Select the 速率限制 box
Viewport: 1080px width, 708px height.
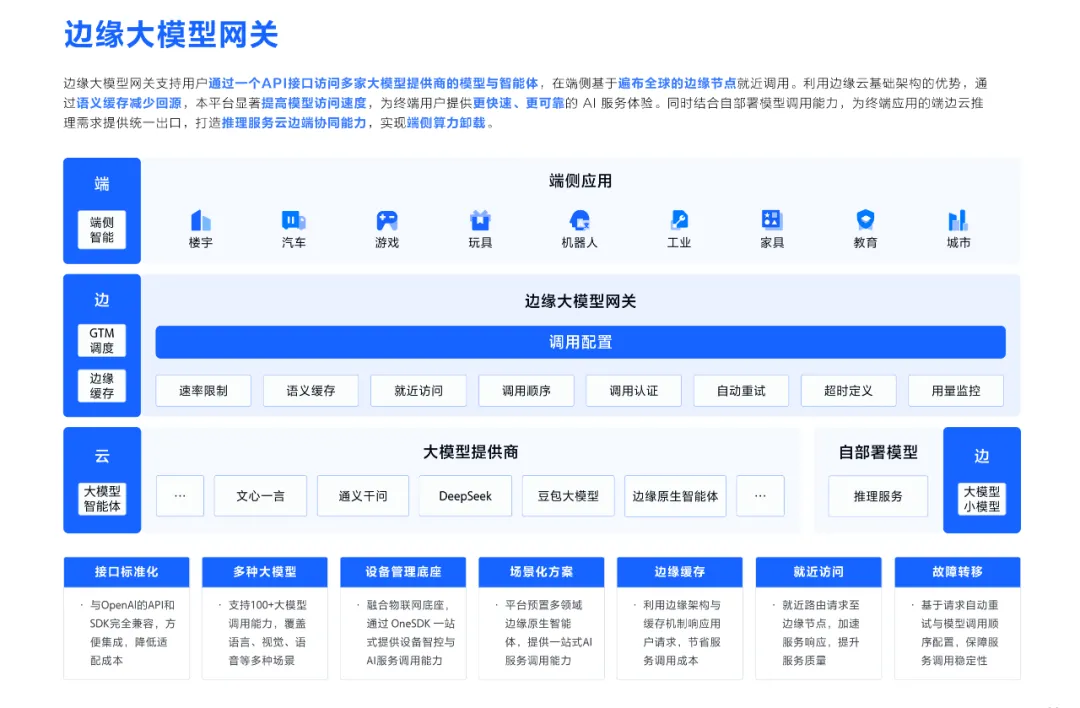click(x=203, y=391)
